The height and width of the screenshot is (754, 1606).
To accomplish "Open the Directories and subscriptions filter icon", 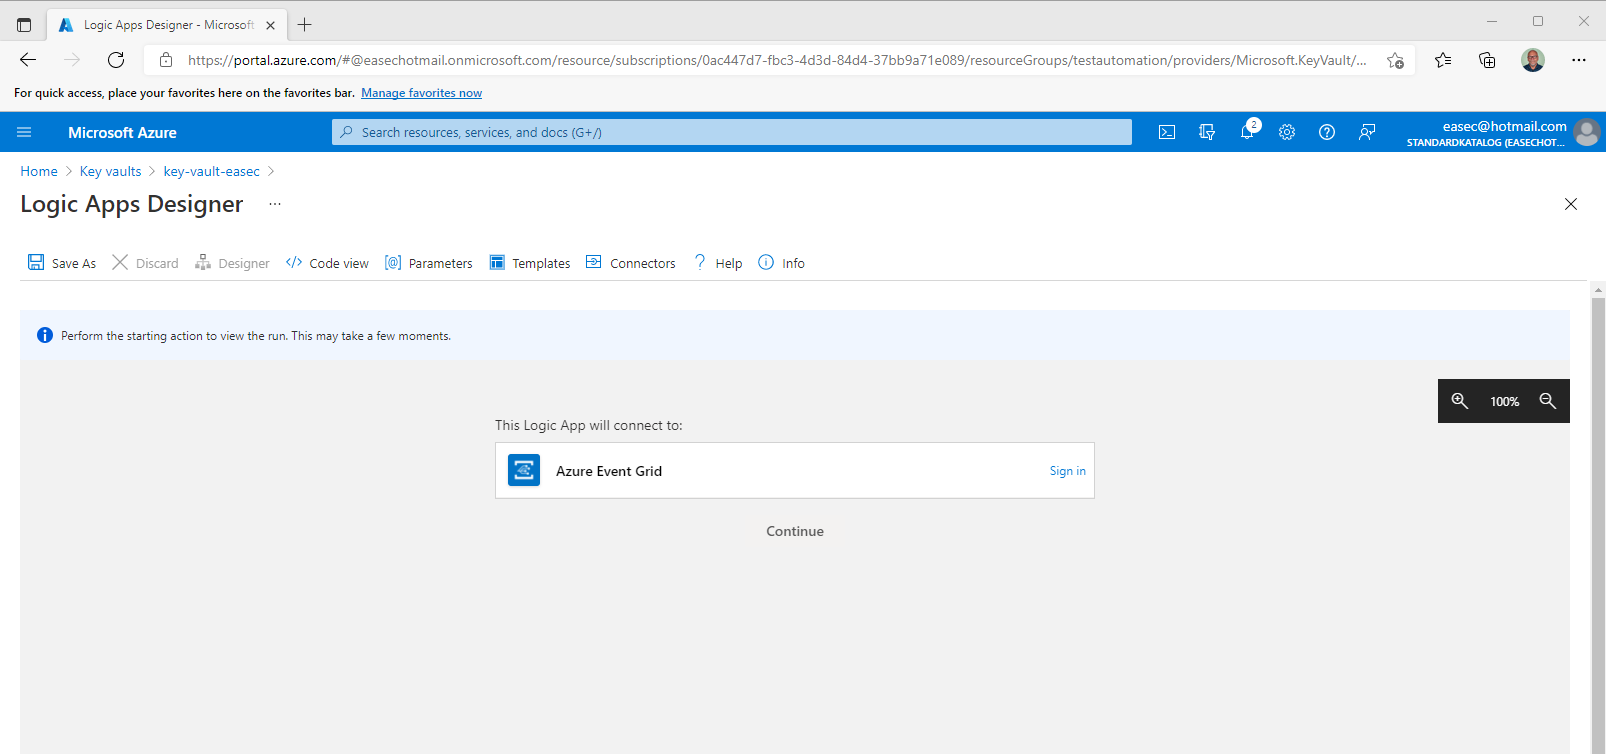I will (1207, 132).
